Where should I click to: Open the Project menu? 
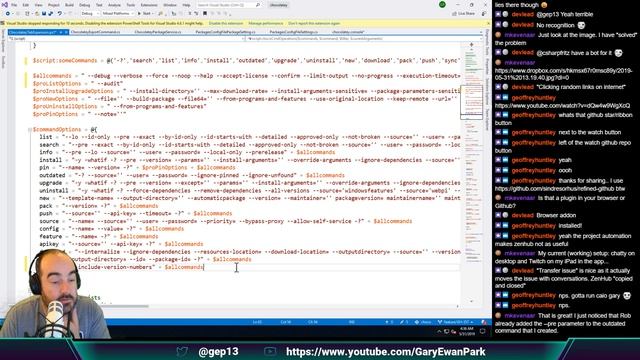(54, 5)
